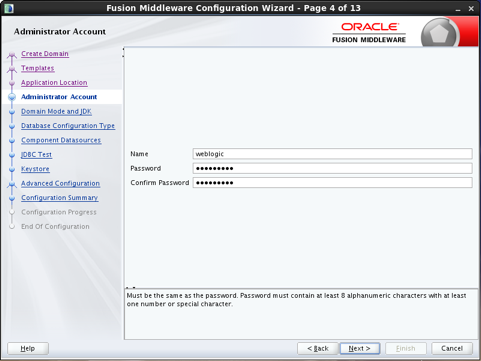Focus the Password input field
The image size is (481, 361).
coord(332,168)
